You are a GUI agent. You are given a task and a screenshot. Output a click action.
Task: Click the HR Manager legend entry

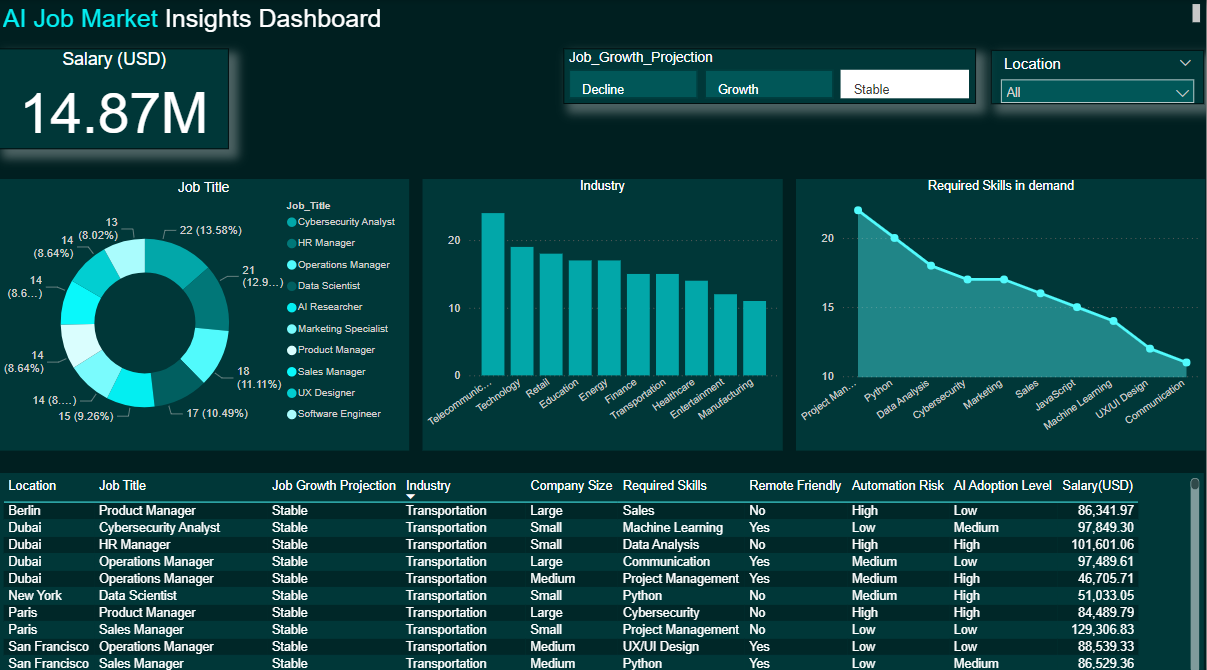pyautogui.click(x=321, y=243)
